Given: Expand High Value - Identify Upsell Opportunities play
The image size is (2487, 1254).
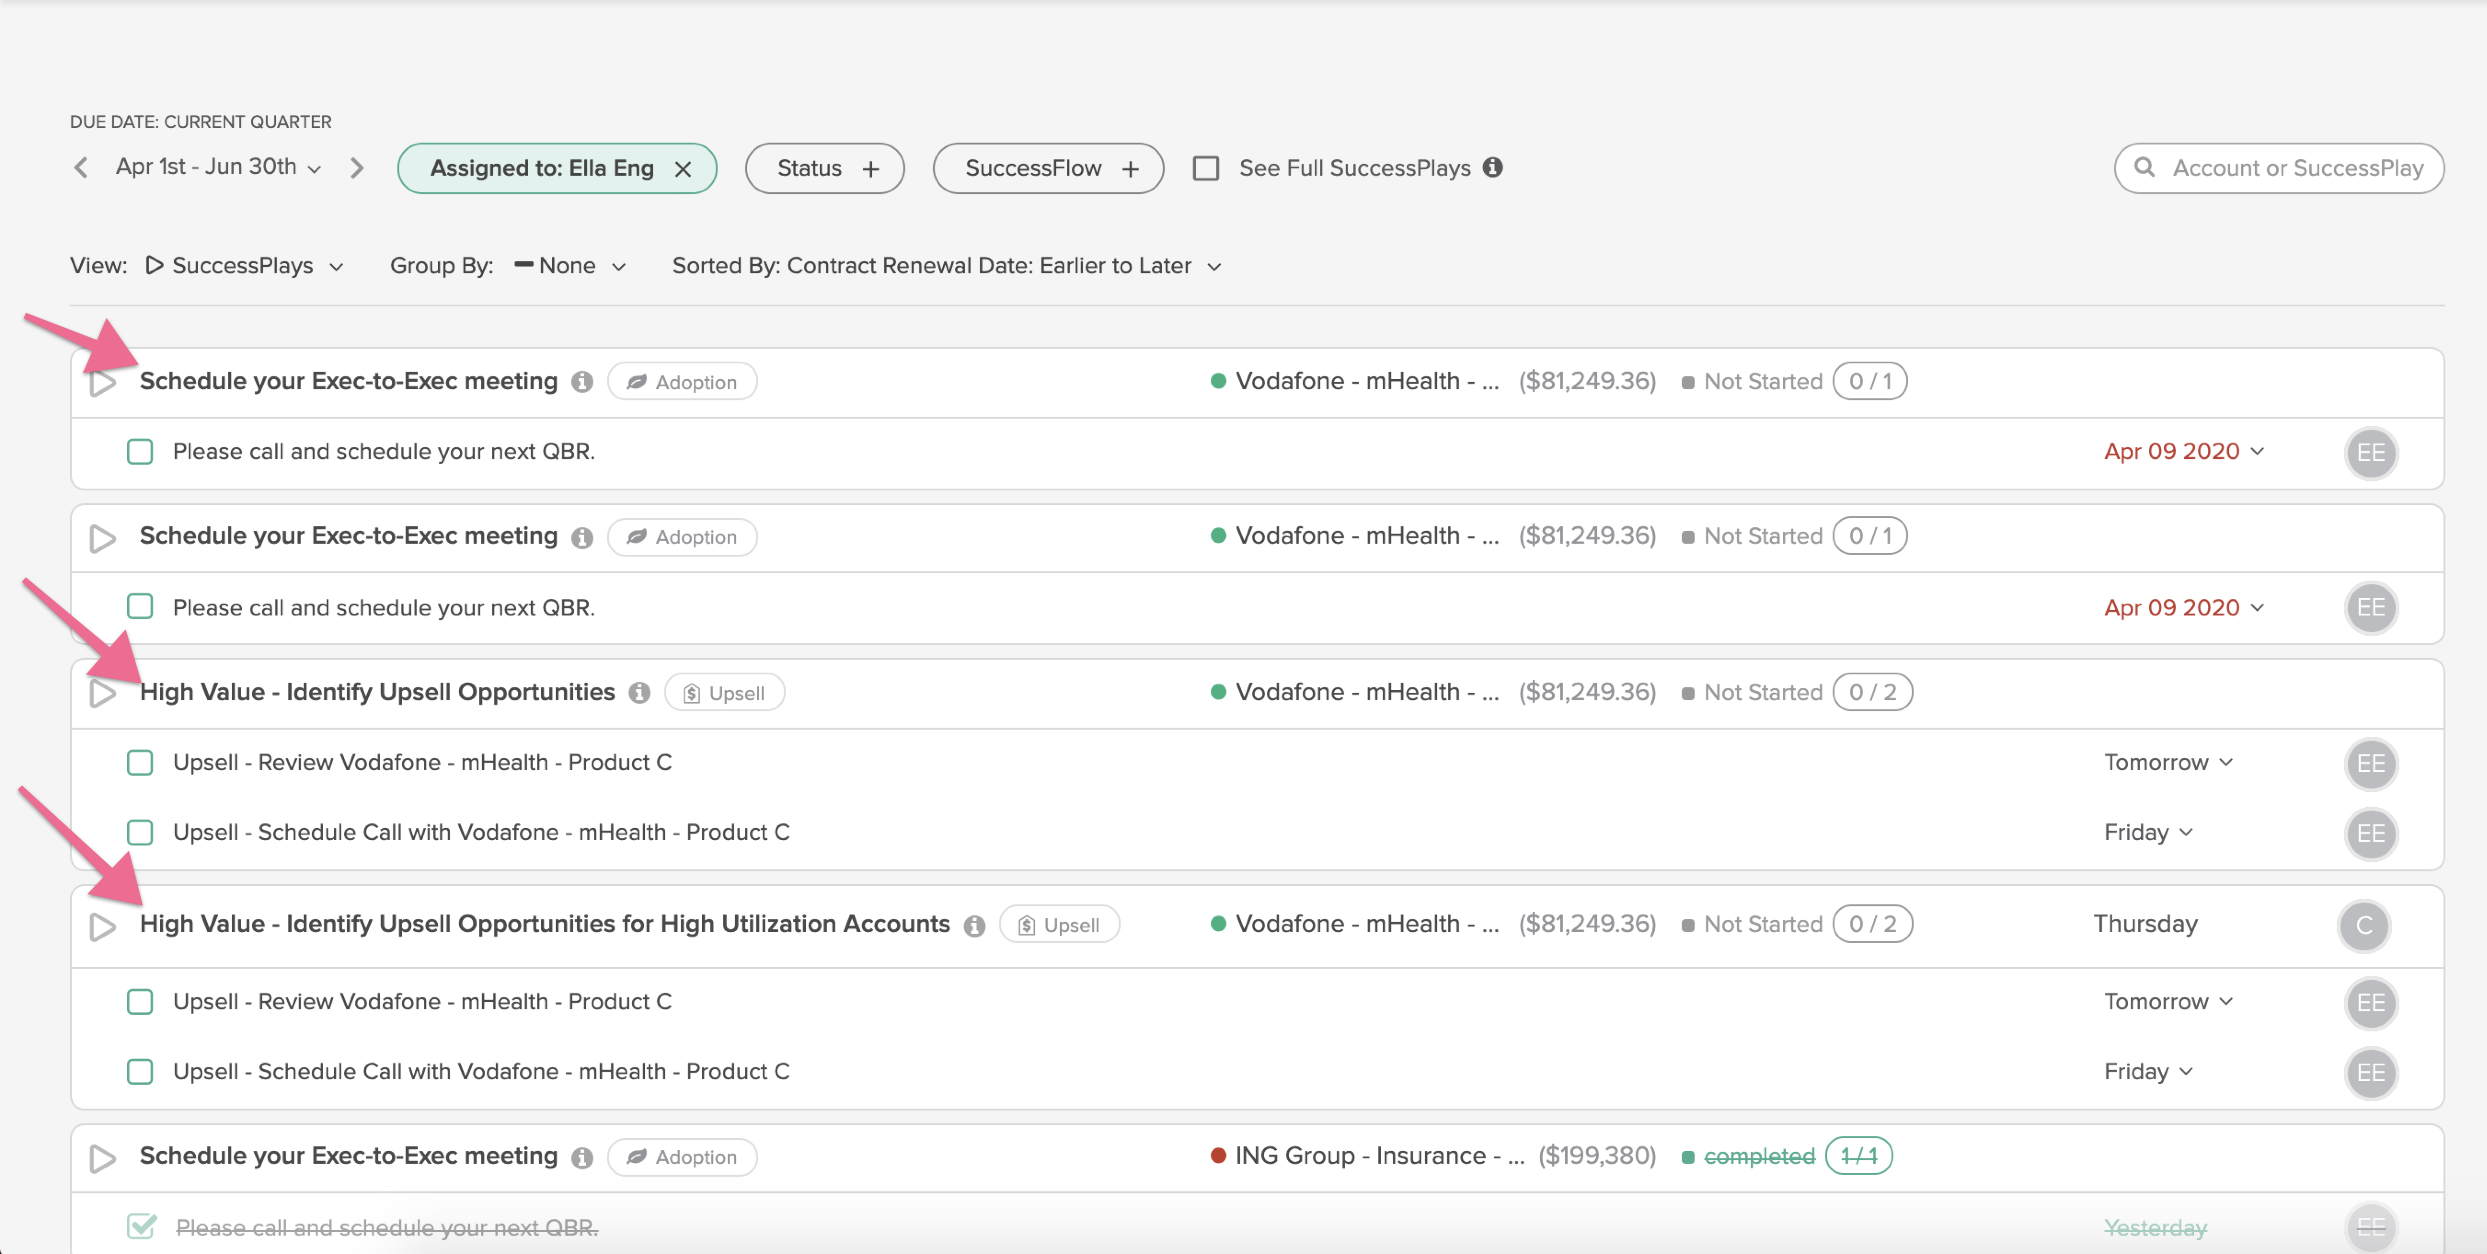Looking at the screenshot, I should 103,694.
